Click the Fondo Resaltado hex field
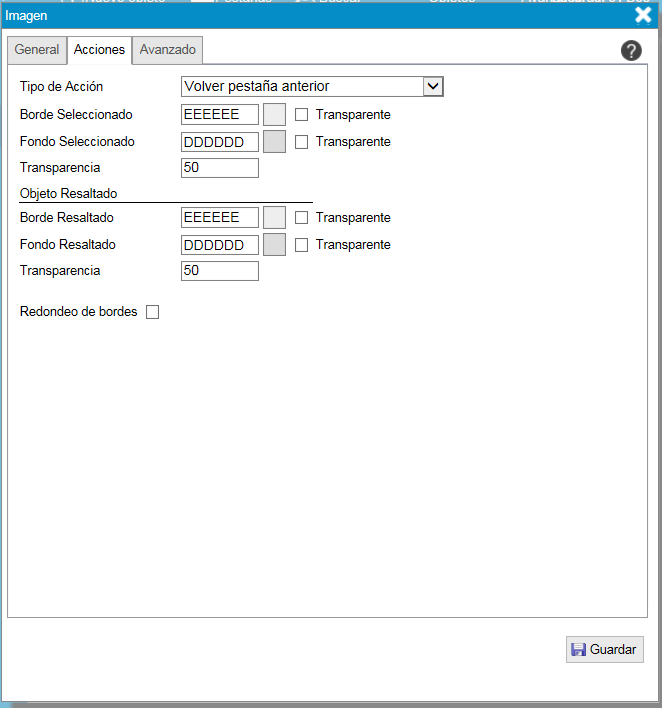This screenshot has width=662, height=708. [x=220, y=245]
